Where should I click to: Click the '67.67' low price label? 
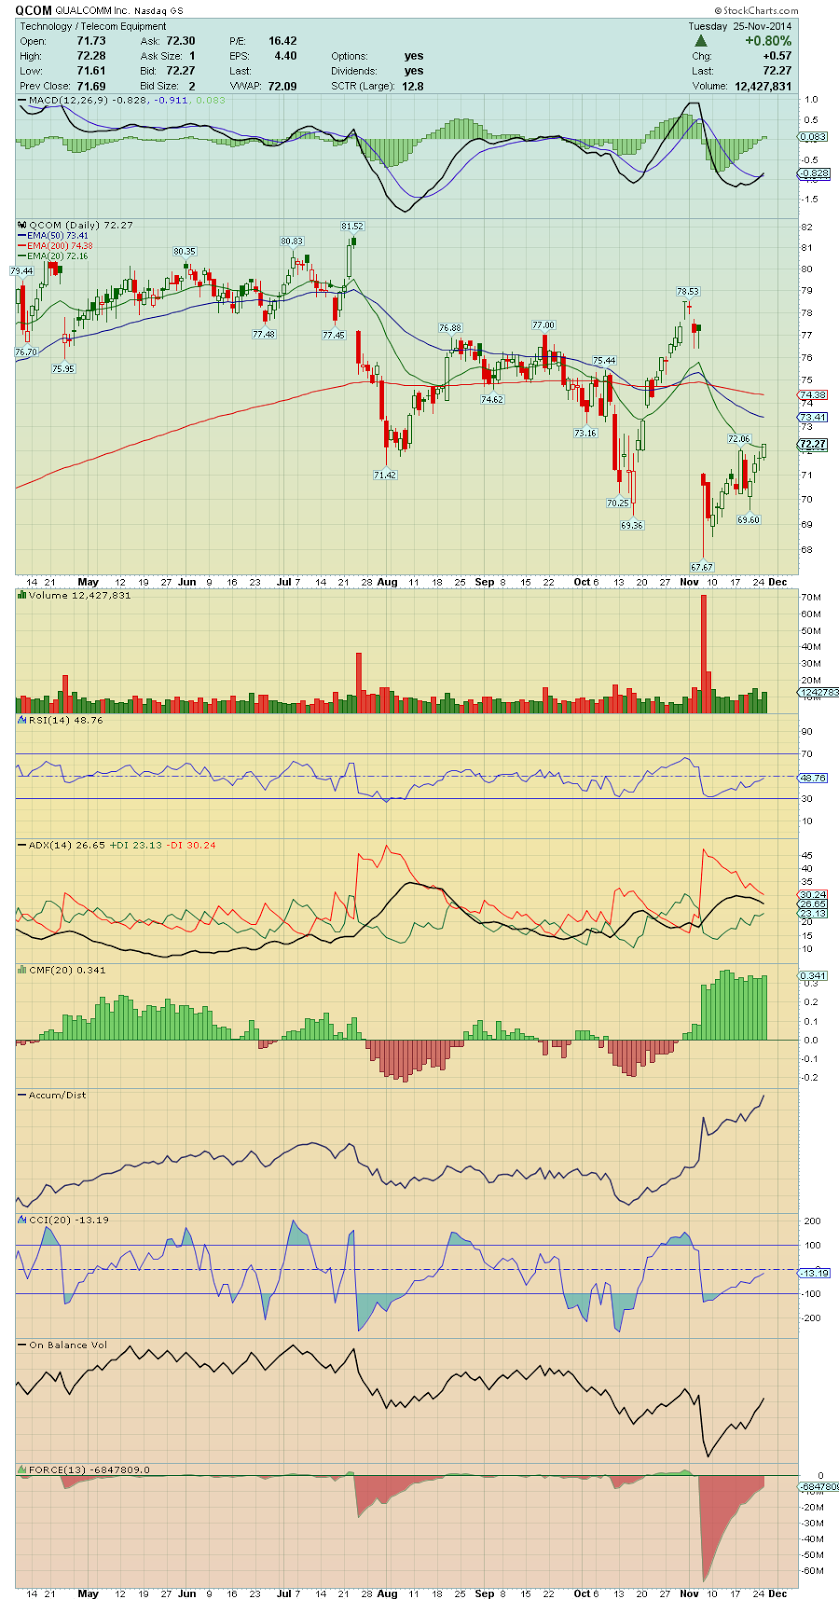tap(701, 567)
